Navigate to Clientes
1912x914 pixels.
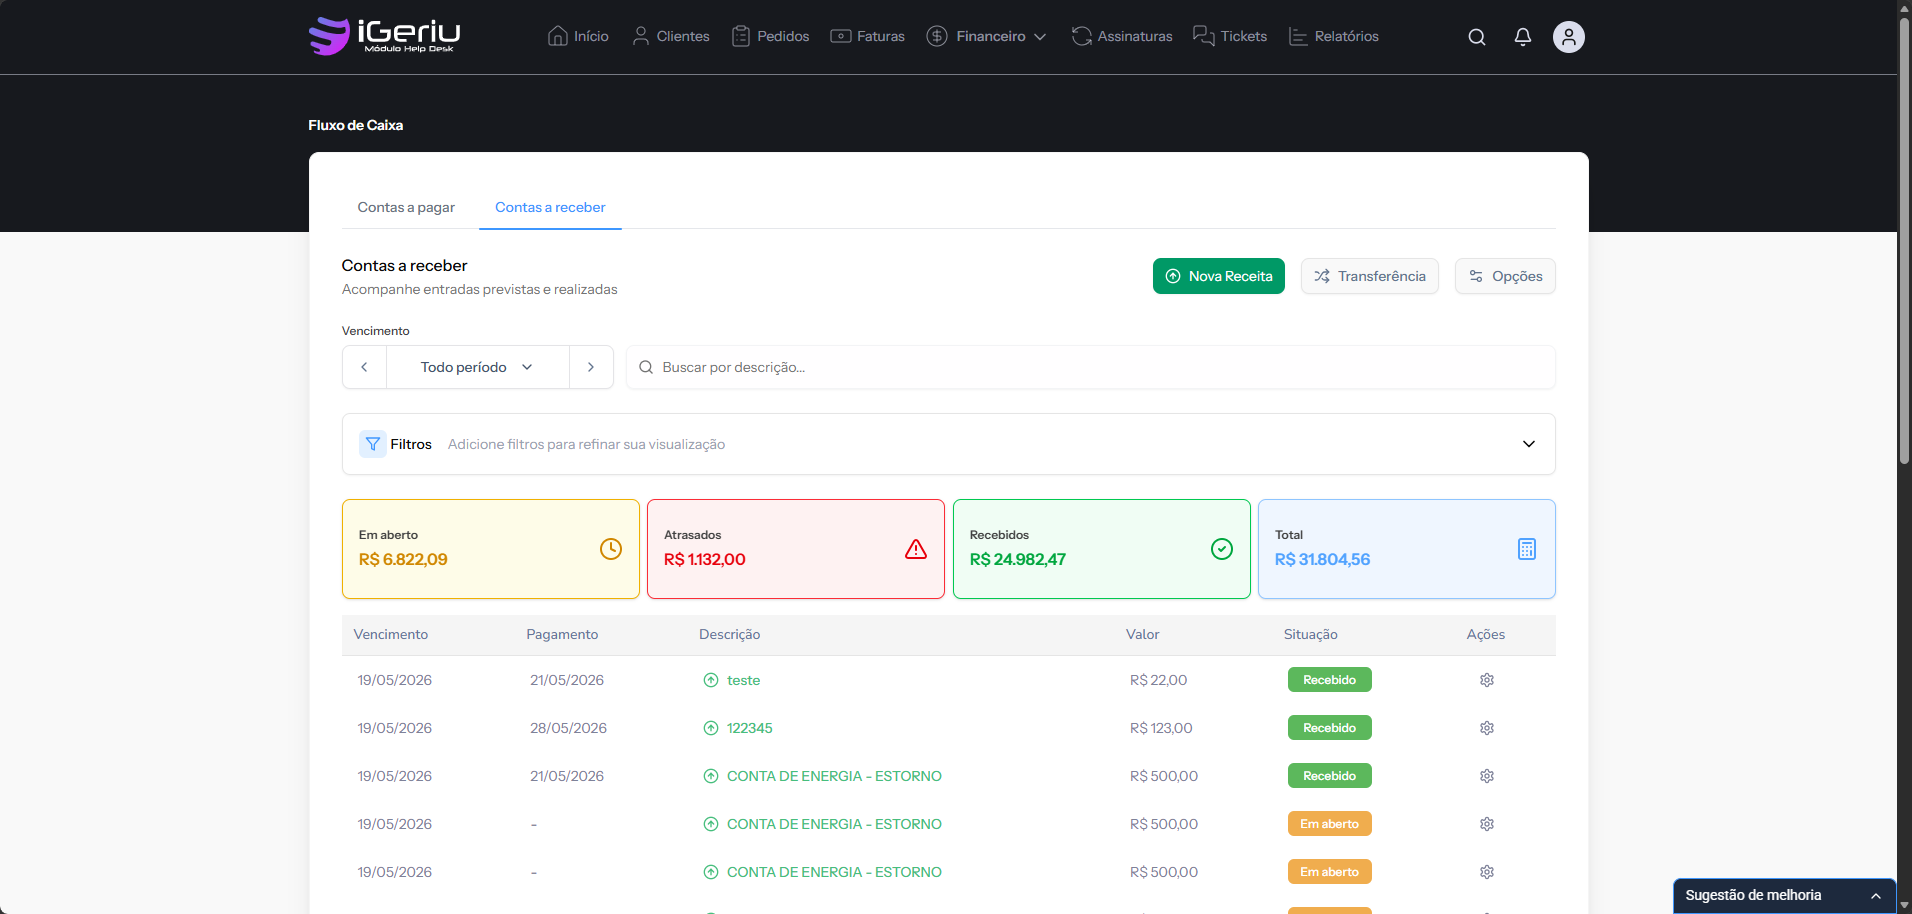[x=671, y=36]
